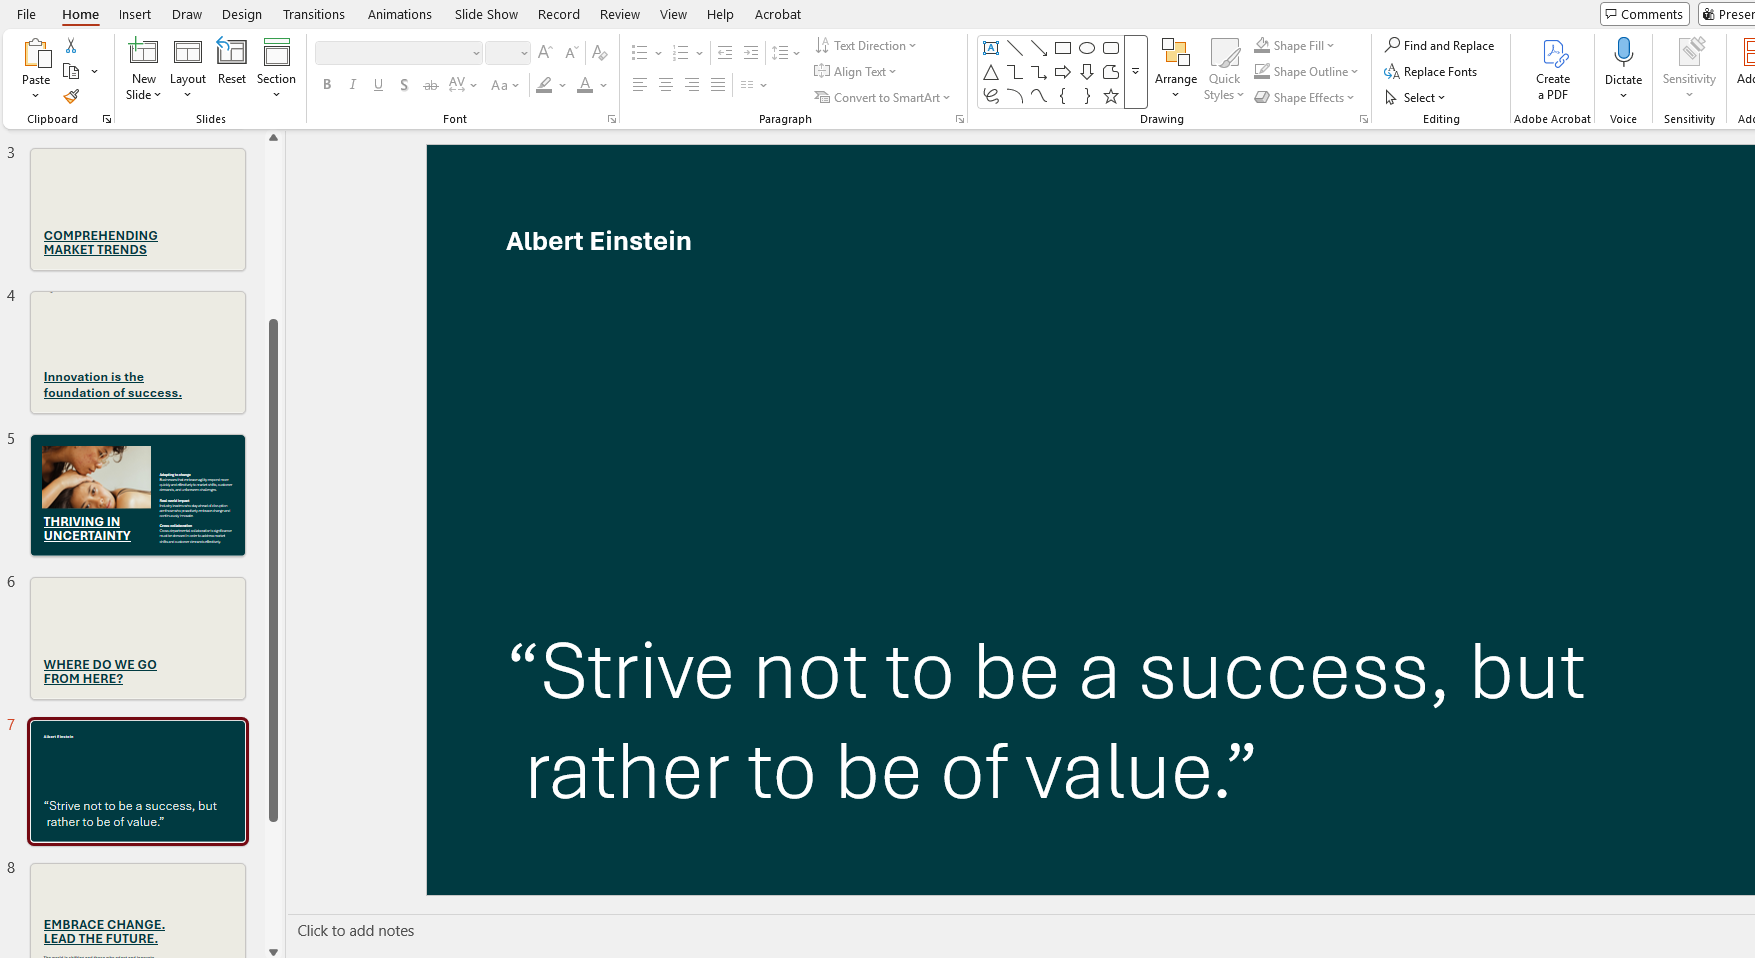Toggle Underline formatting

coord(378,85)
